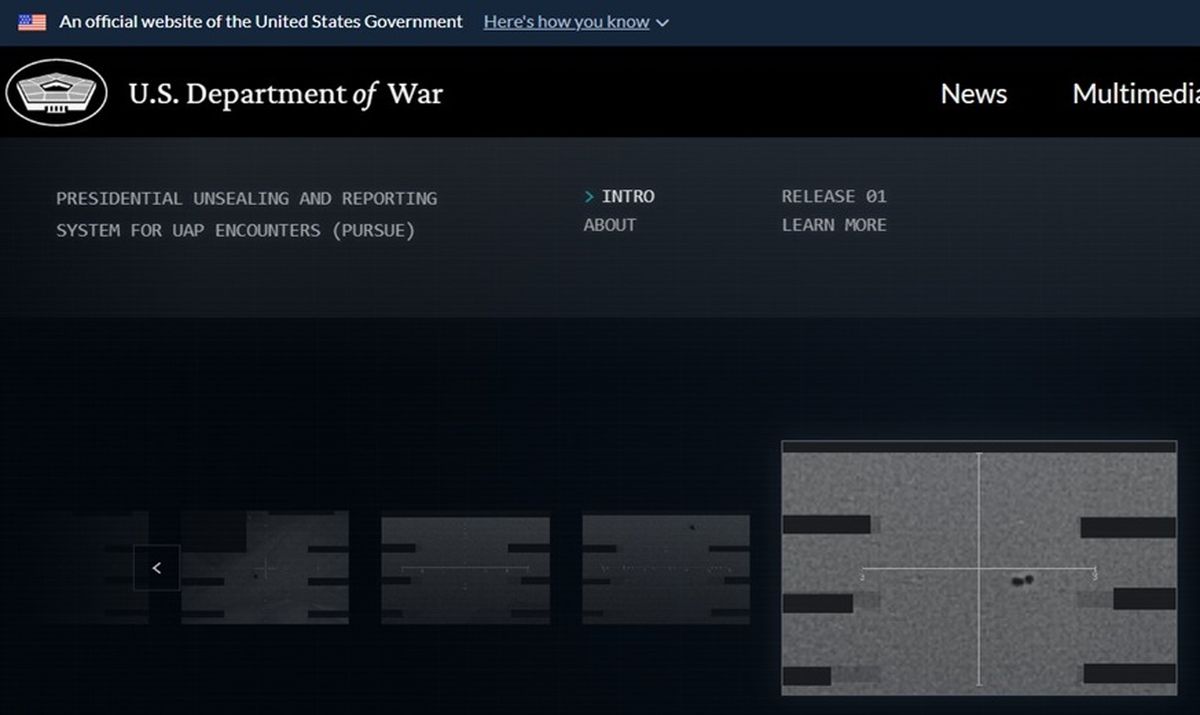The width and height of the screenshot is (1200, 715).
Task: Go to the U.S. Department of War home title
Action: pos(285,94)
